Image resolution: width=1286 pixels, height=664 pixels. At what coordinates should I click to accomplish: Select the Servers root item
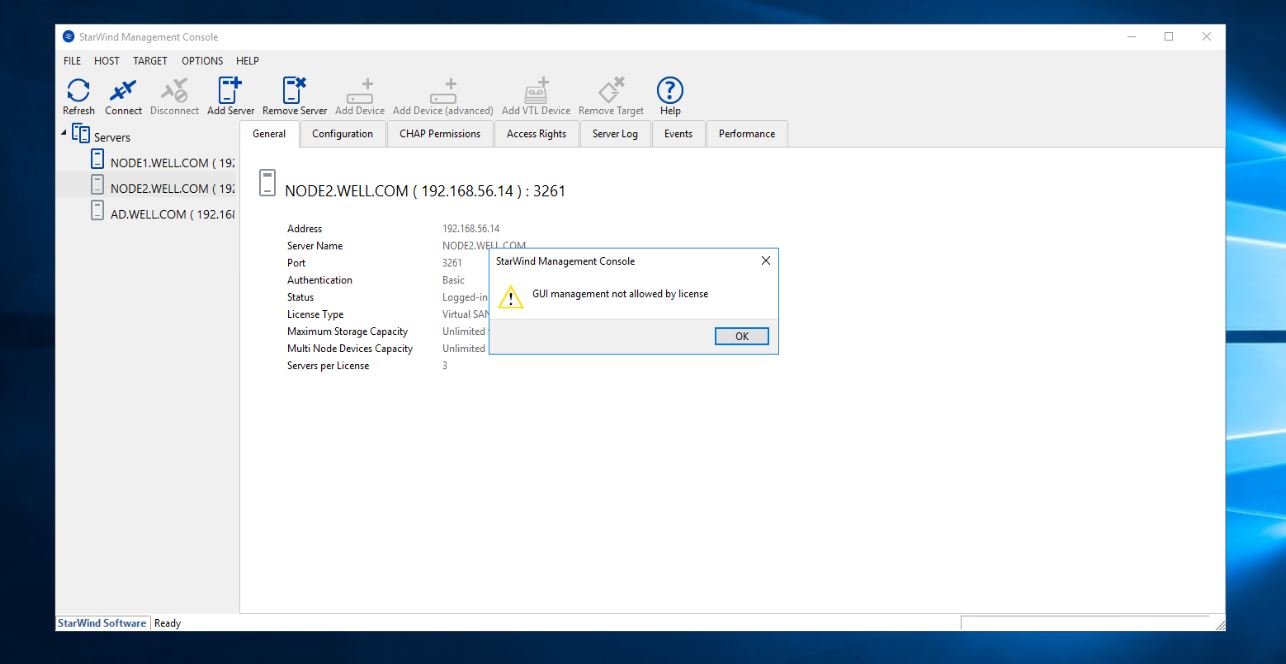[101, 136]
